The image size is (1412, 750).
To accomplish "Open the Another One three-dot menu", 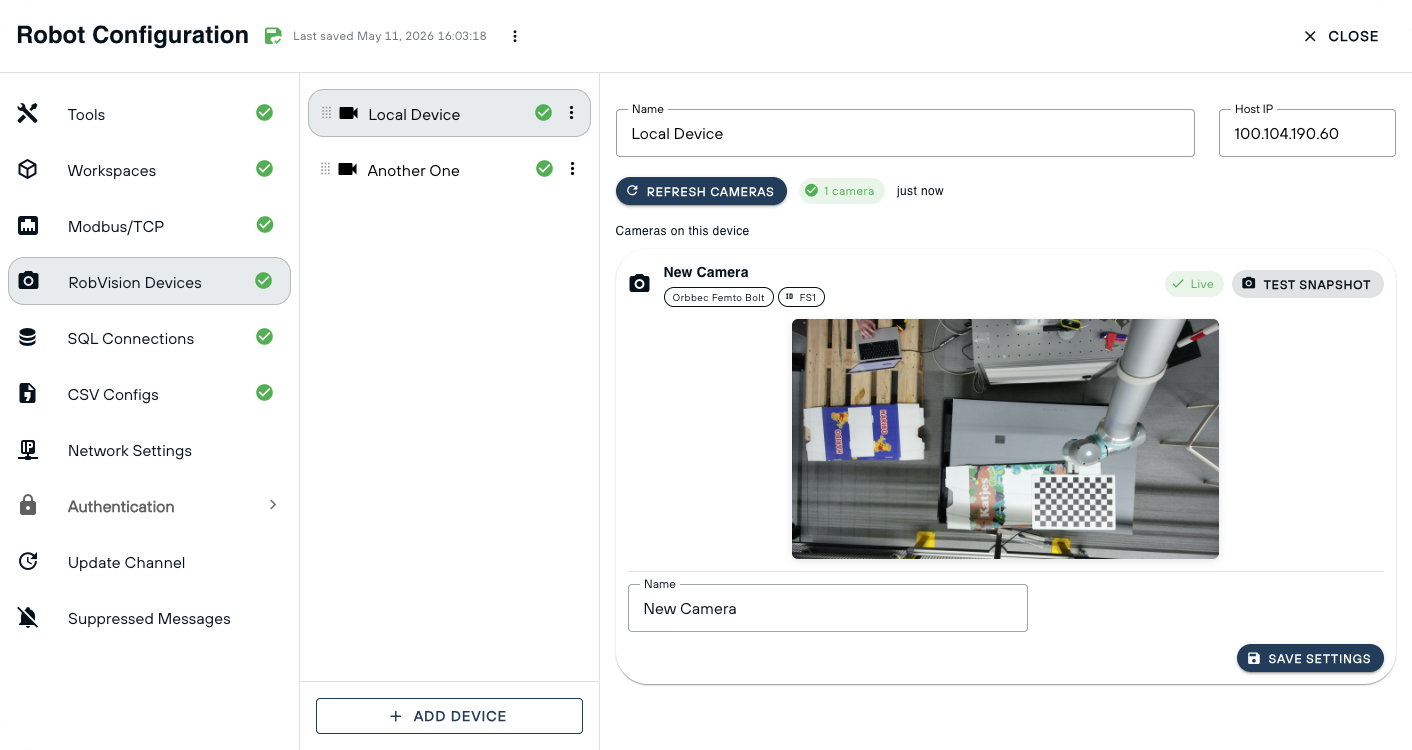I will 572,169.
